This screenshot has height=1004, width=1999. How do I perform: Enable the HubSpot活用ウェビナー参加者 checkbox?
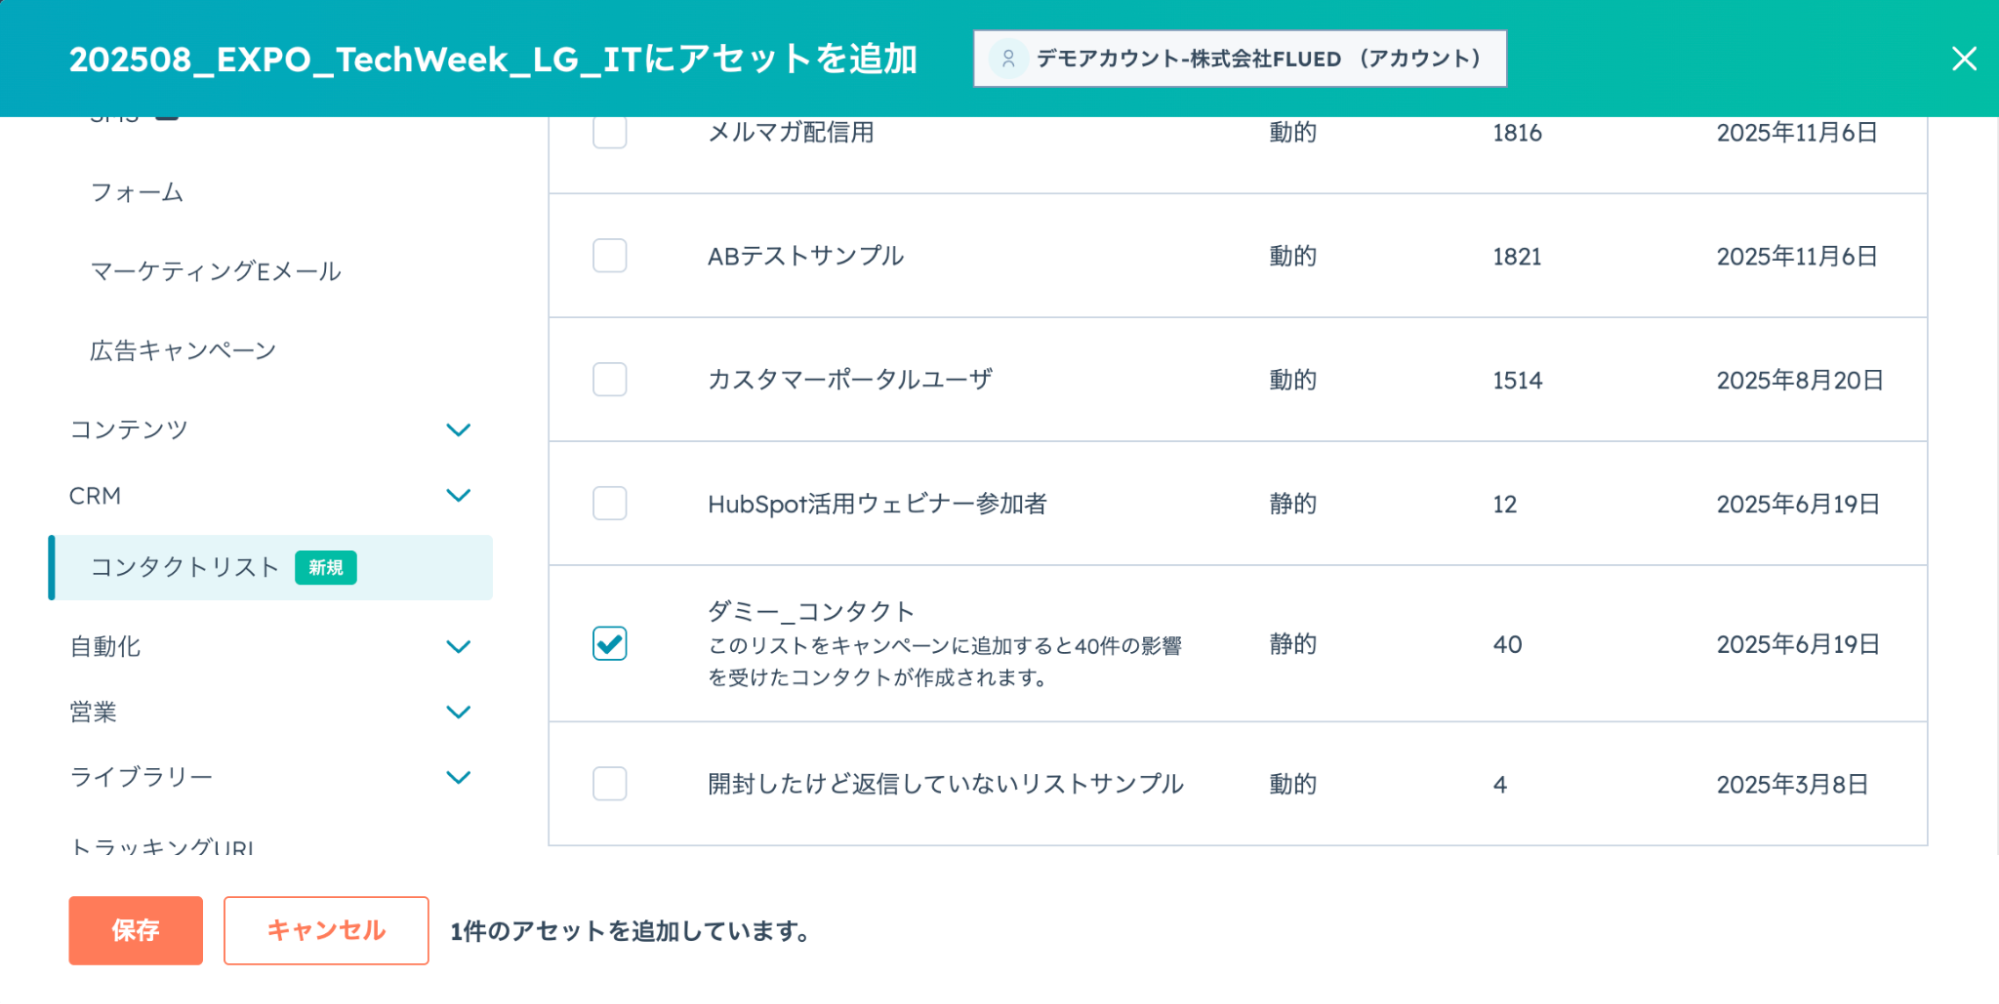click(x=610, y=503)
